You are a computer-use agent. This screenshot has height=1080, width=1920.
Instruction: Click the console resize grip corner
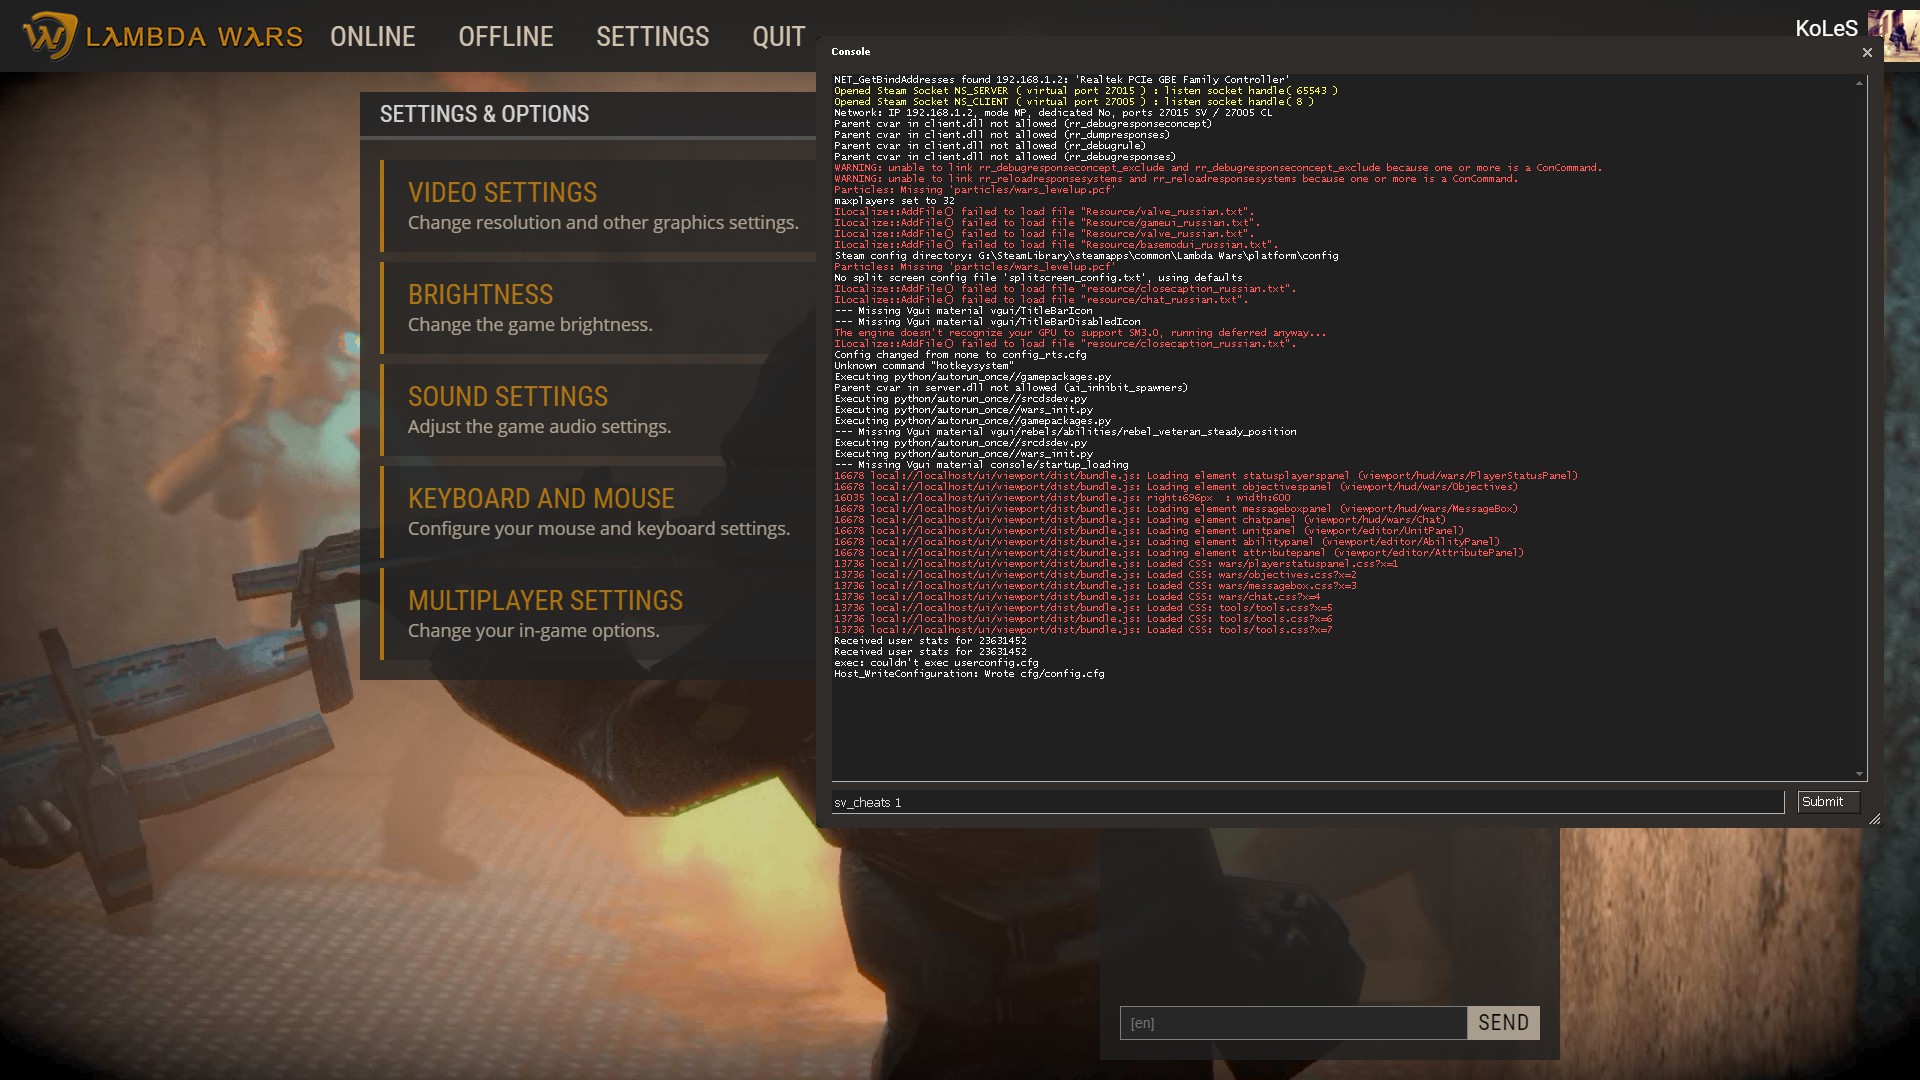pos(1874,819)
